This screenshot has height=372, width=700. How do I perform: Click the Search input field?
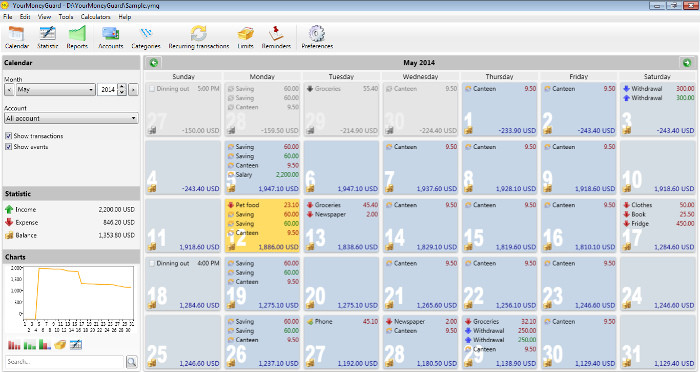point(64,362)
